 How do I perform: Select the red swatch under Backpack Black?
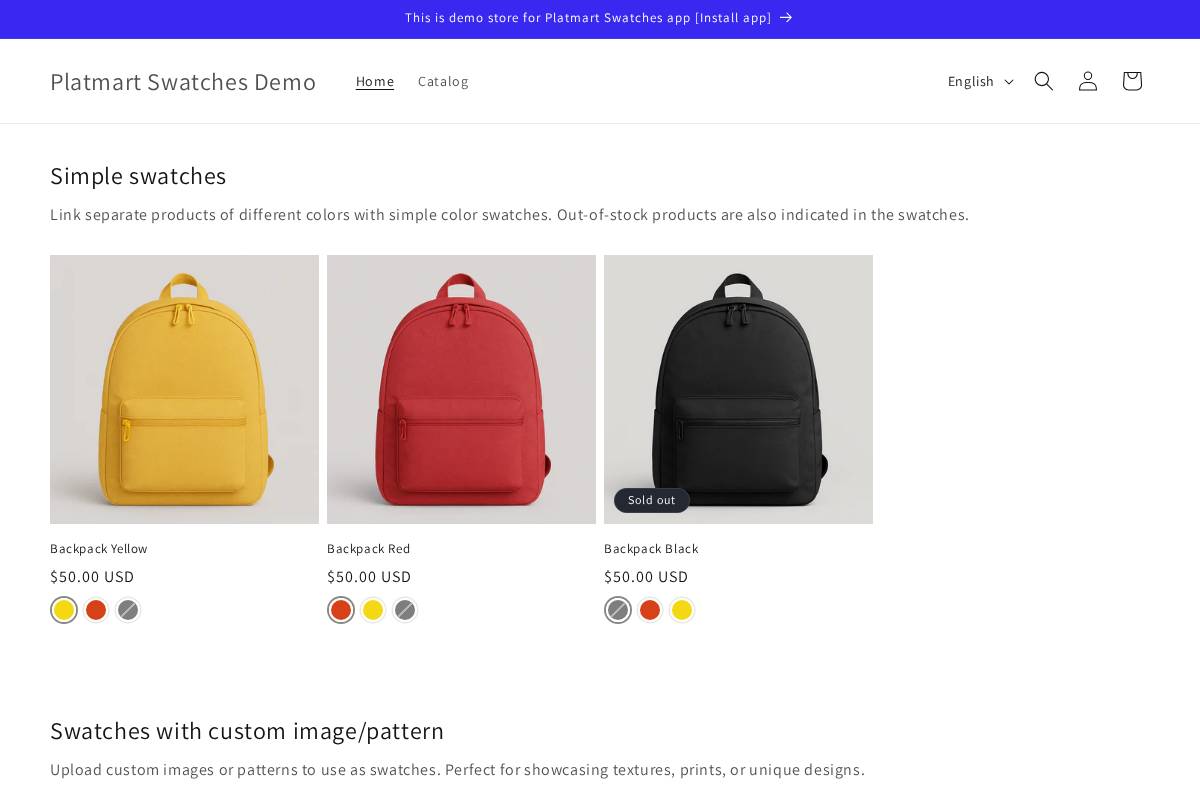650,610
